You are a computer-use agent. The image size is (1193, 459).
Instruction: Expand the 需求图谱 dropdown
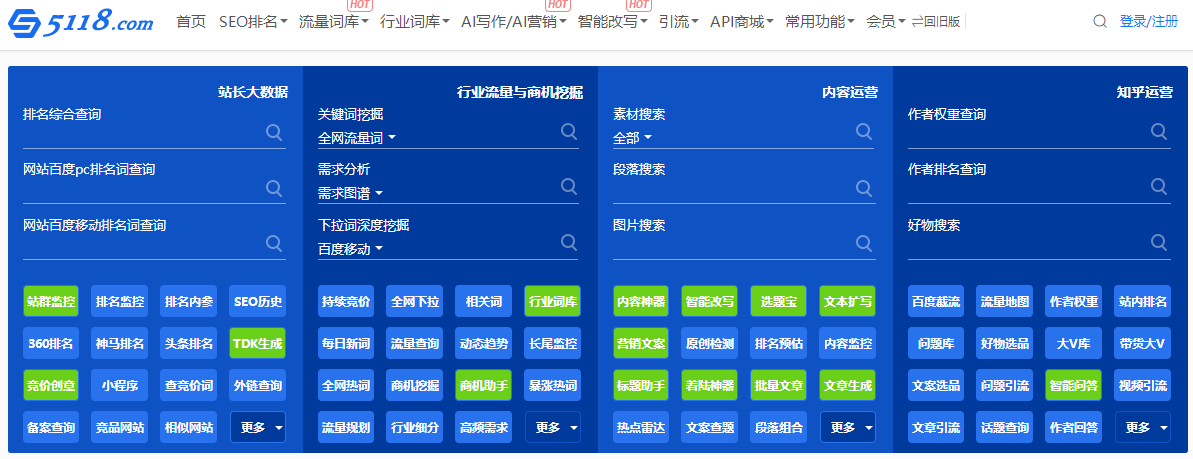coord(350,193)
